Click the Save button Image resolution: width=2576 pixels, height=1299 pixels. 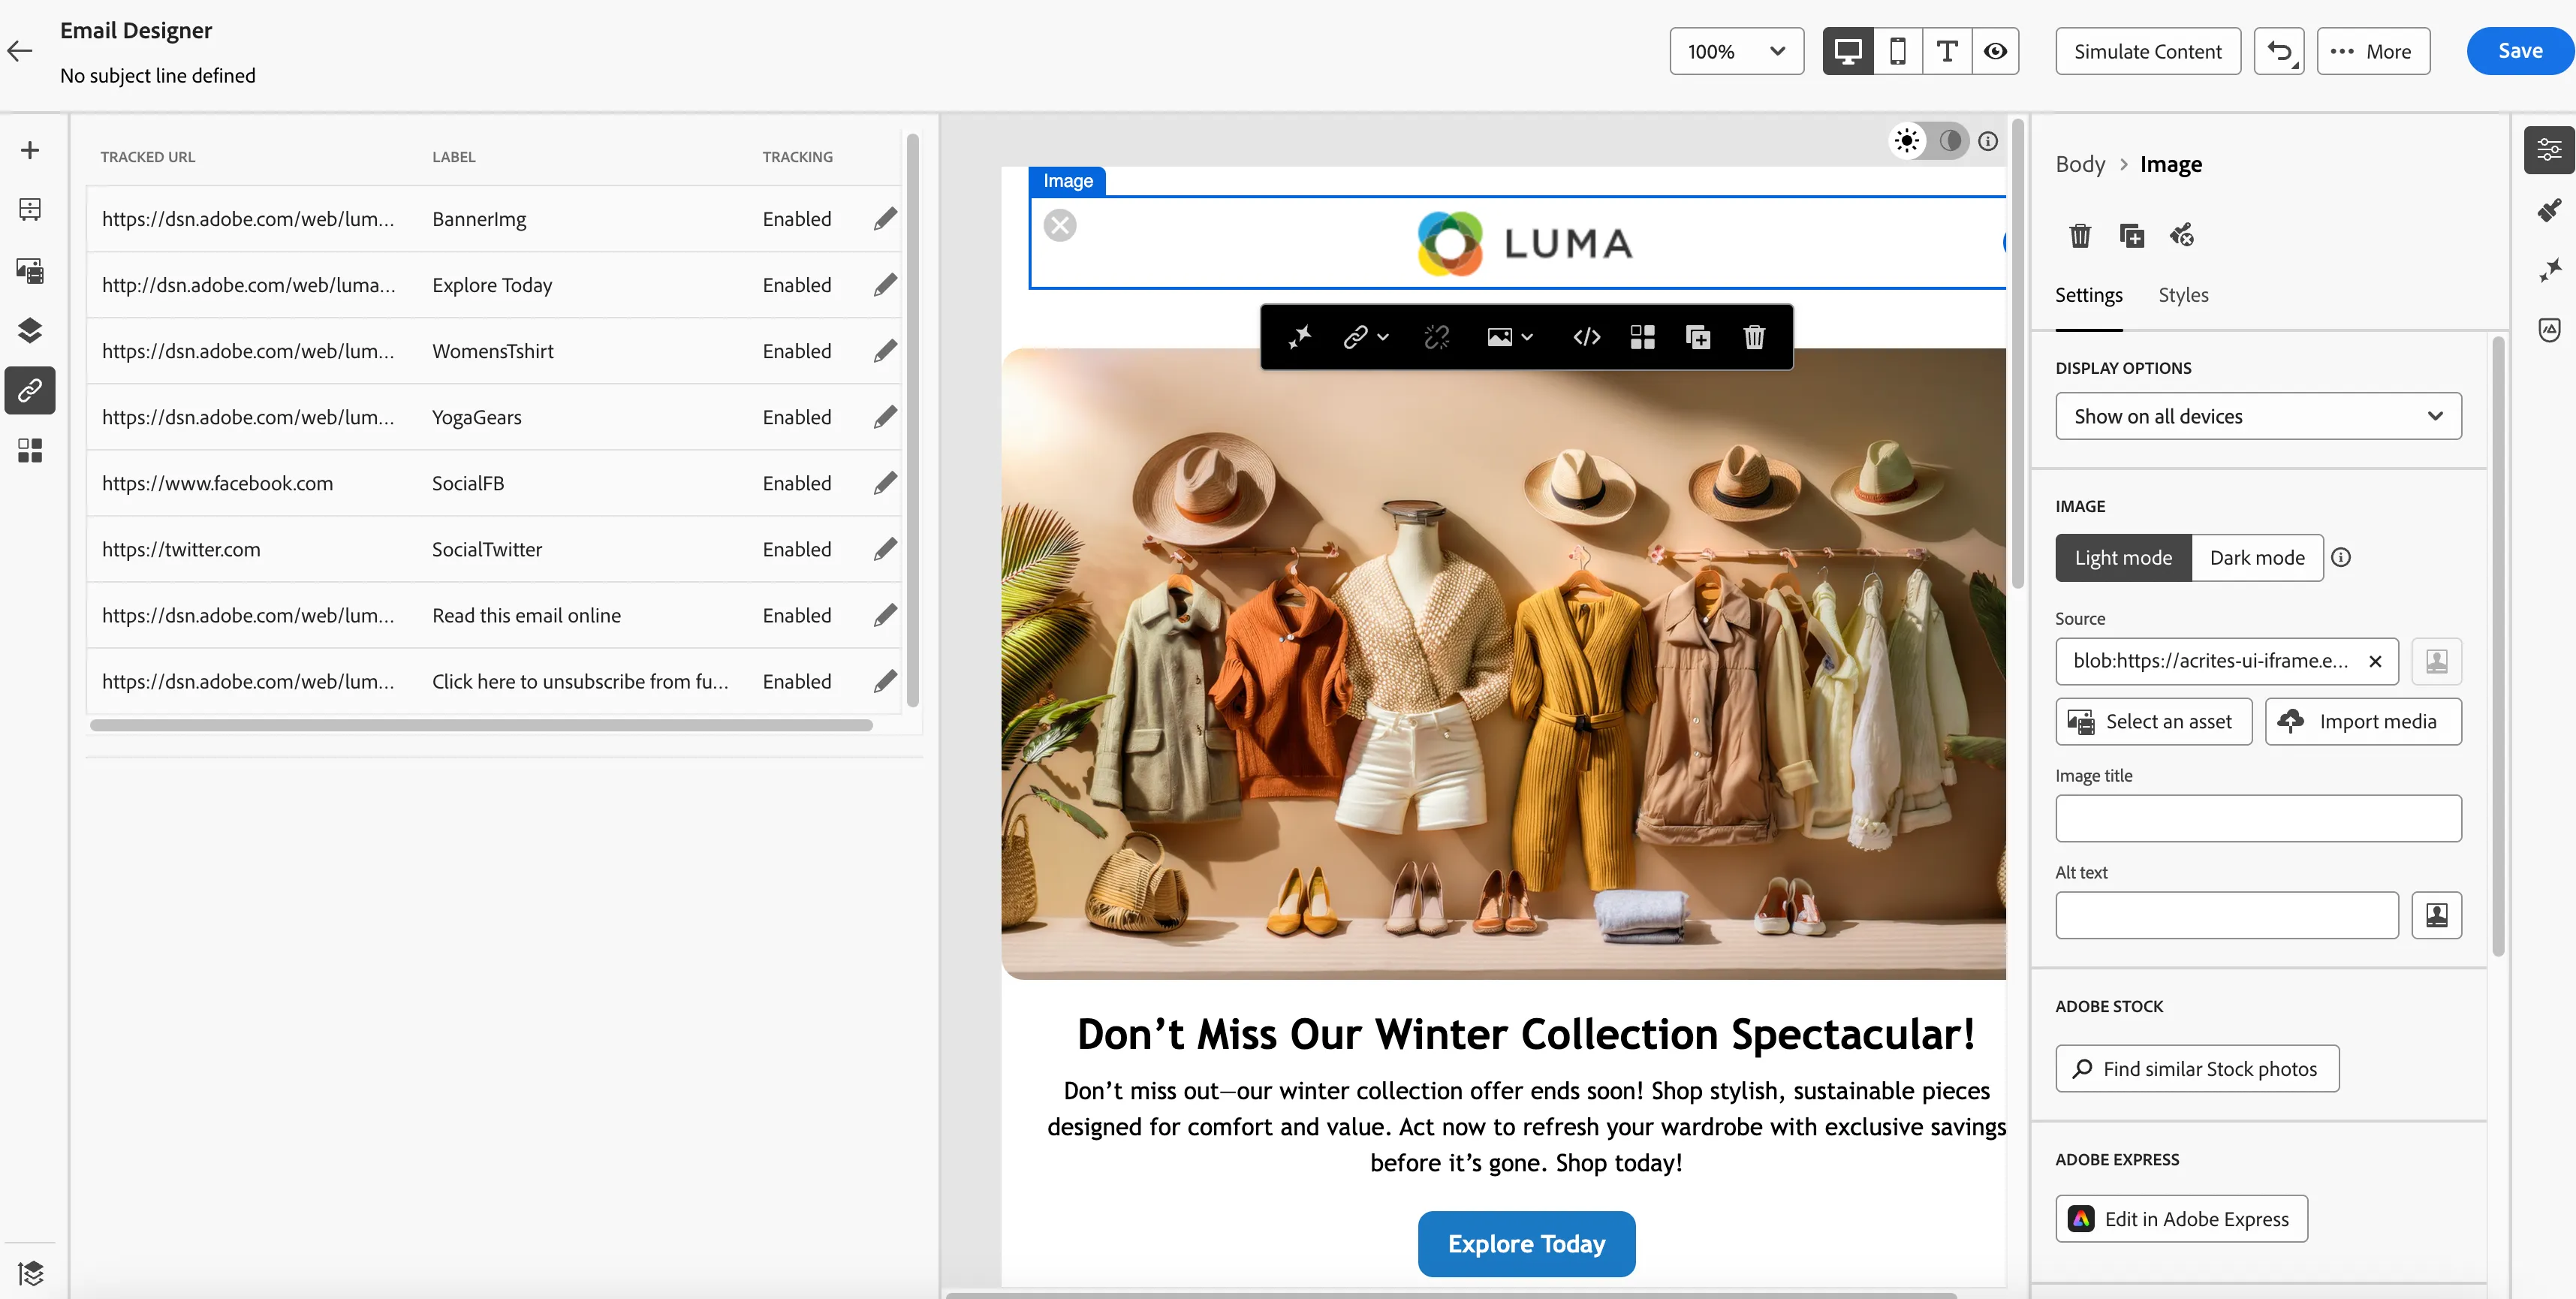[2520, 51]
